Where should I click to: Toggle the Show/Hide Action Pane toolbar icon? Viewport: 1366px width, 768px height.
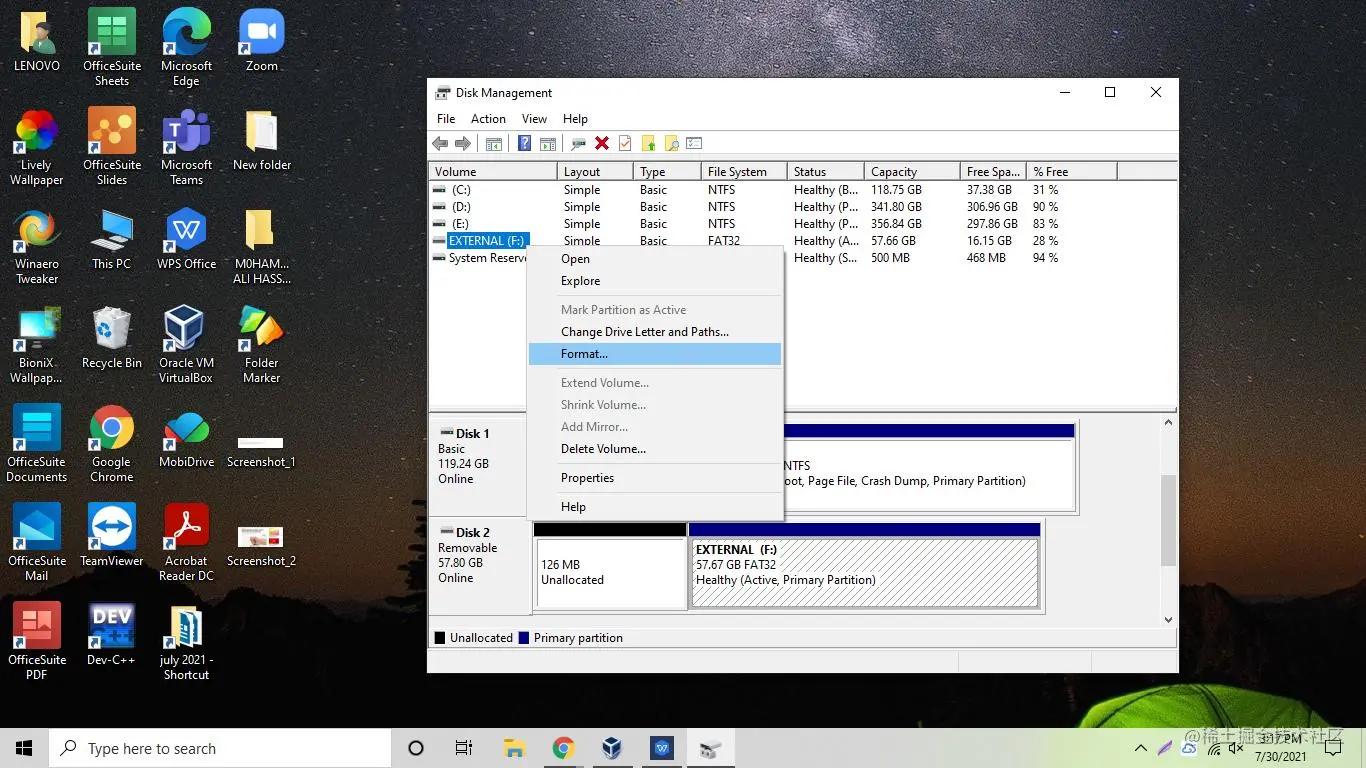click(547, 144)
